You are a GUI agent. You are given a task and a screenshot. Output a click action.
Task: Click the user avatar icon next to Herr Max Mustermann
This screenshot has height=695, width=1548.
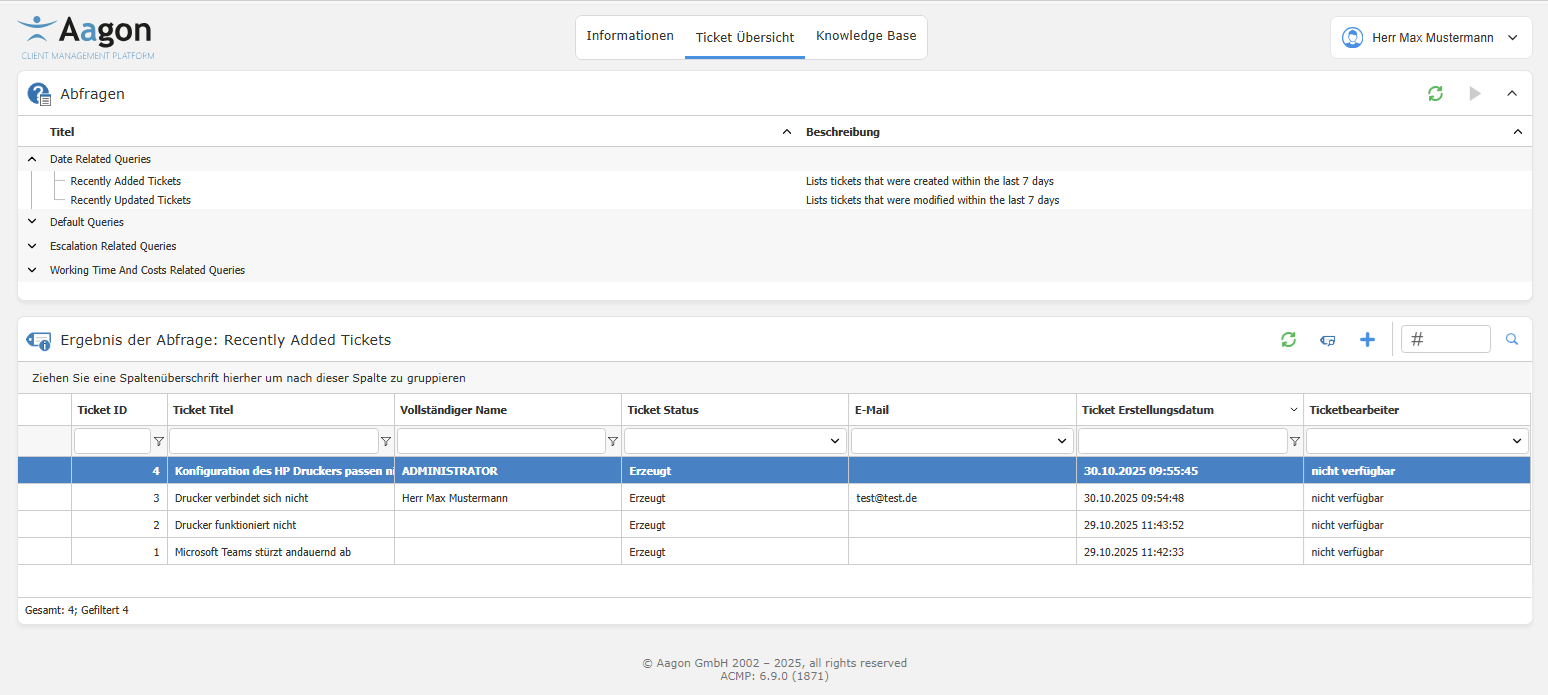tap(1353, 37)
